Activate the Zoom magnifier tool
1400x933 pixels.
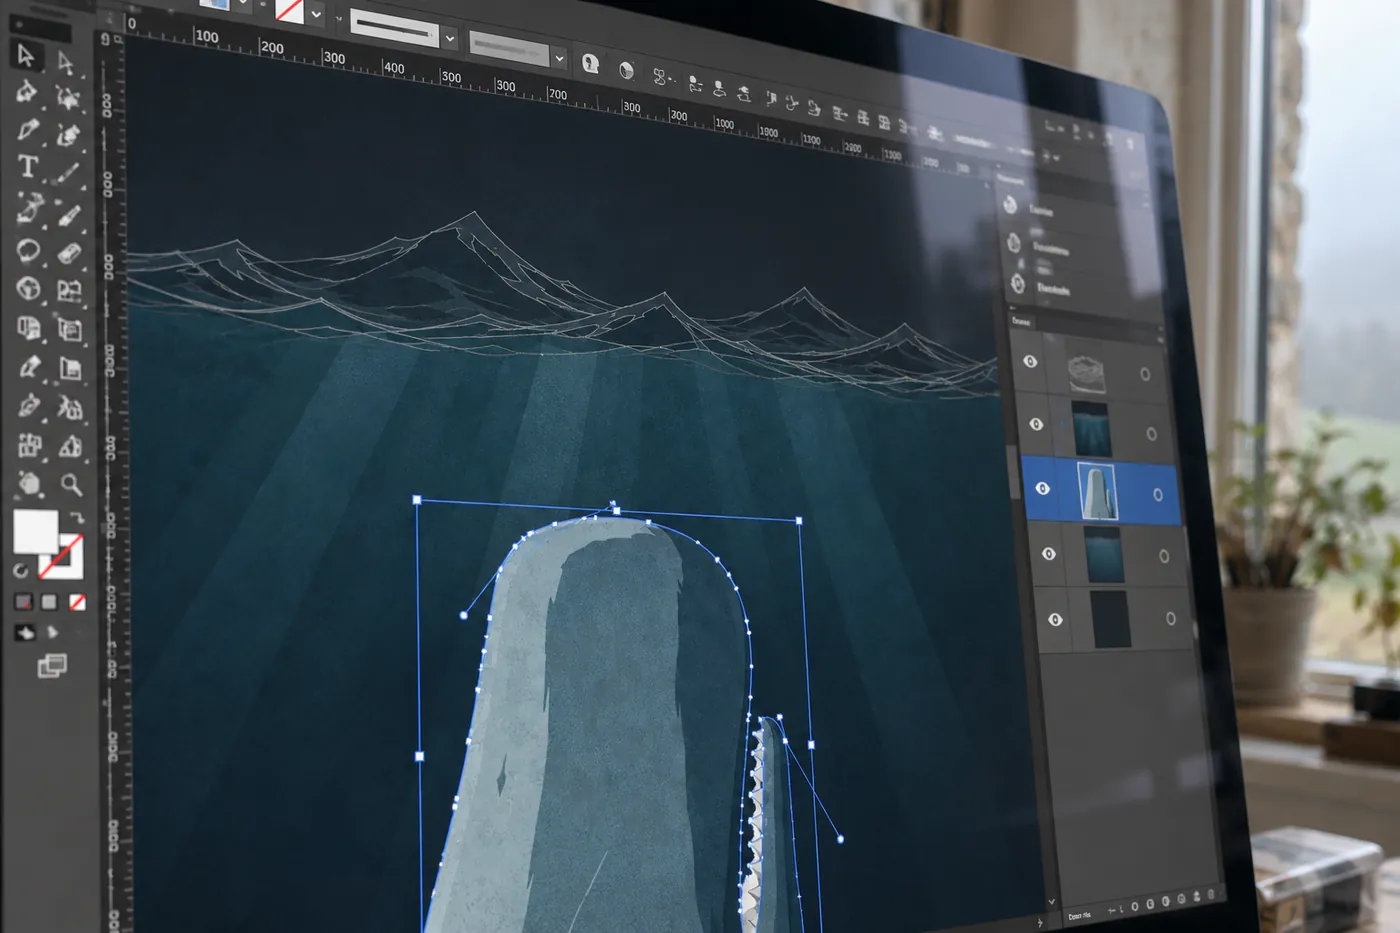point(71,485)
